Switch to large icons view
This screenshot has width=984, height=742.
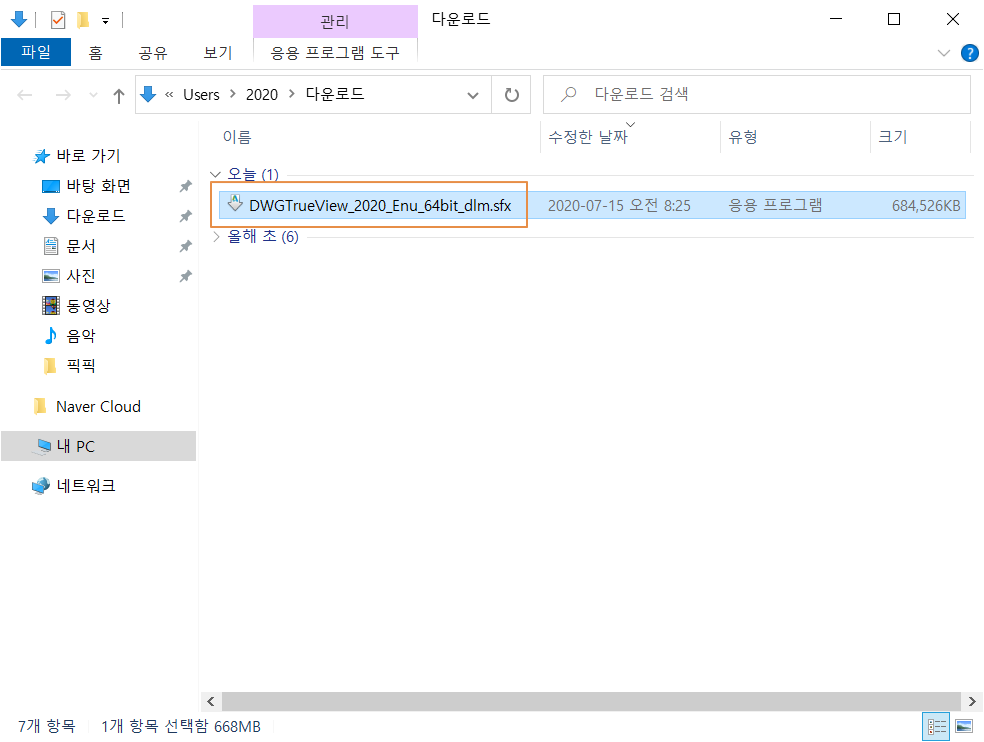click(964, 727)
